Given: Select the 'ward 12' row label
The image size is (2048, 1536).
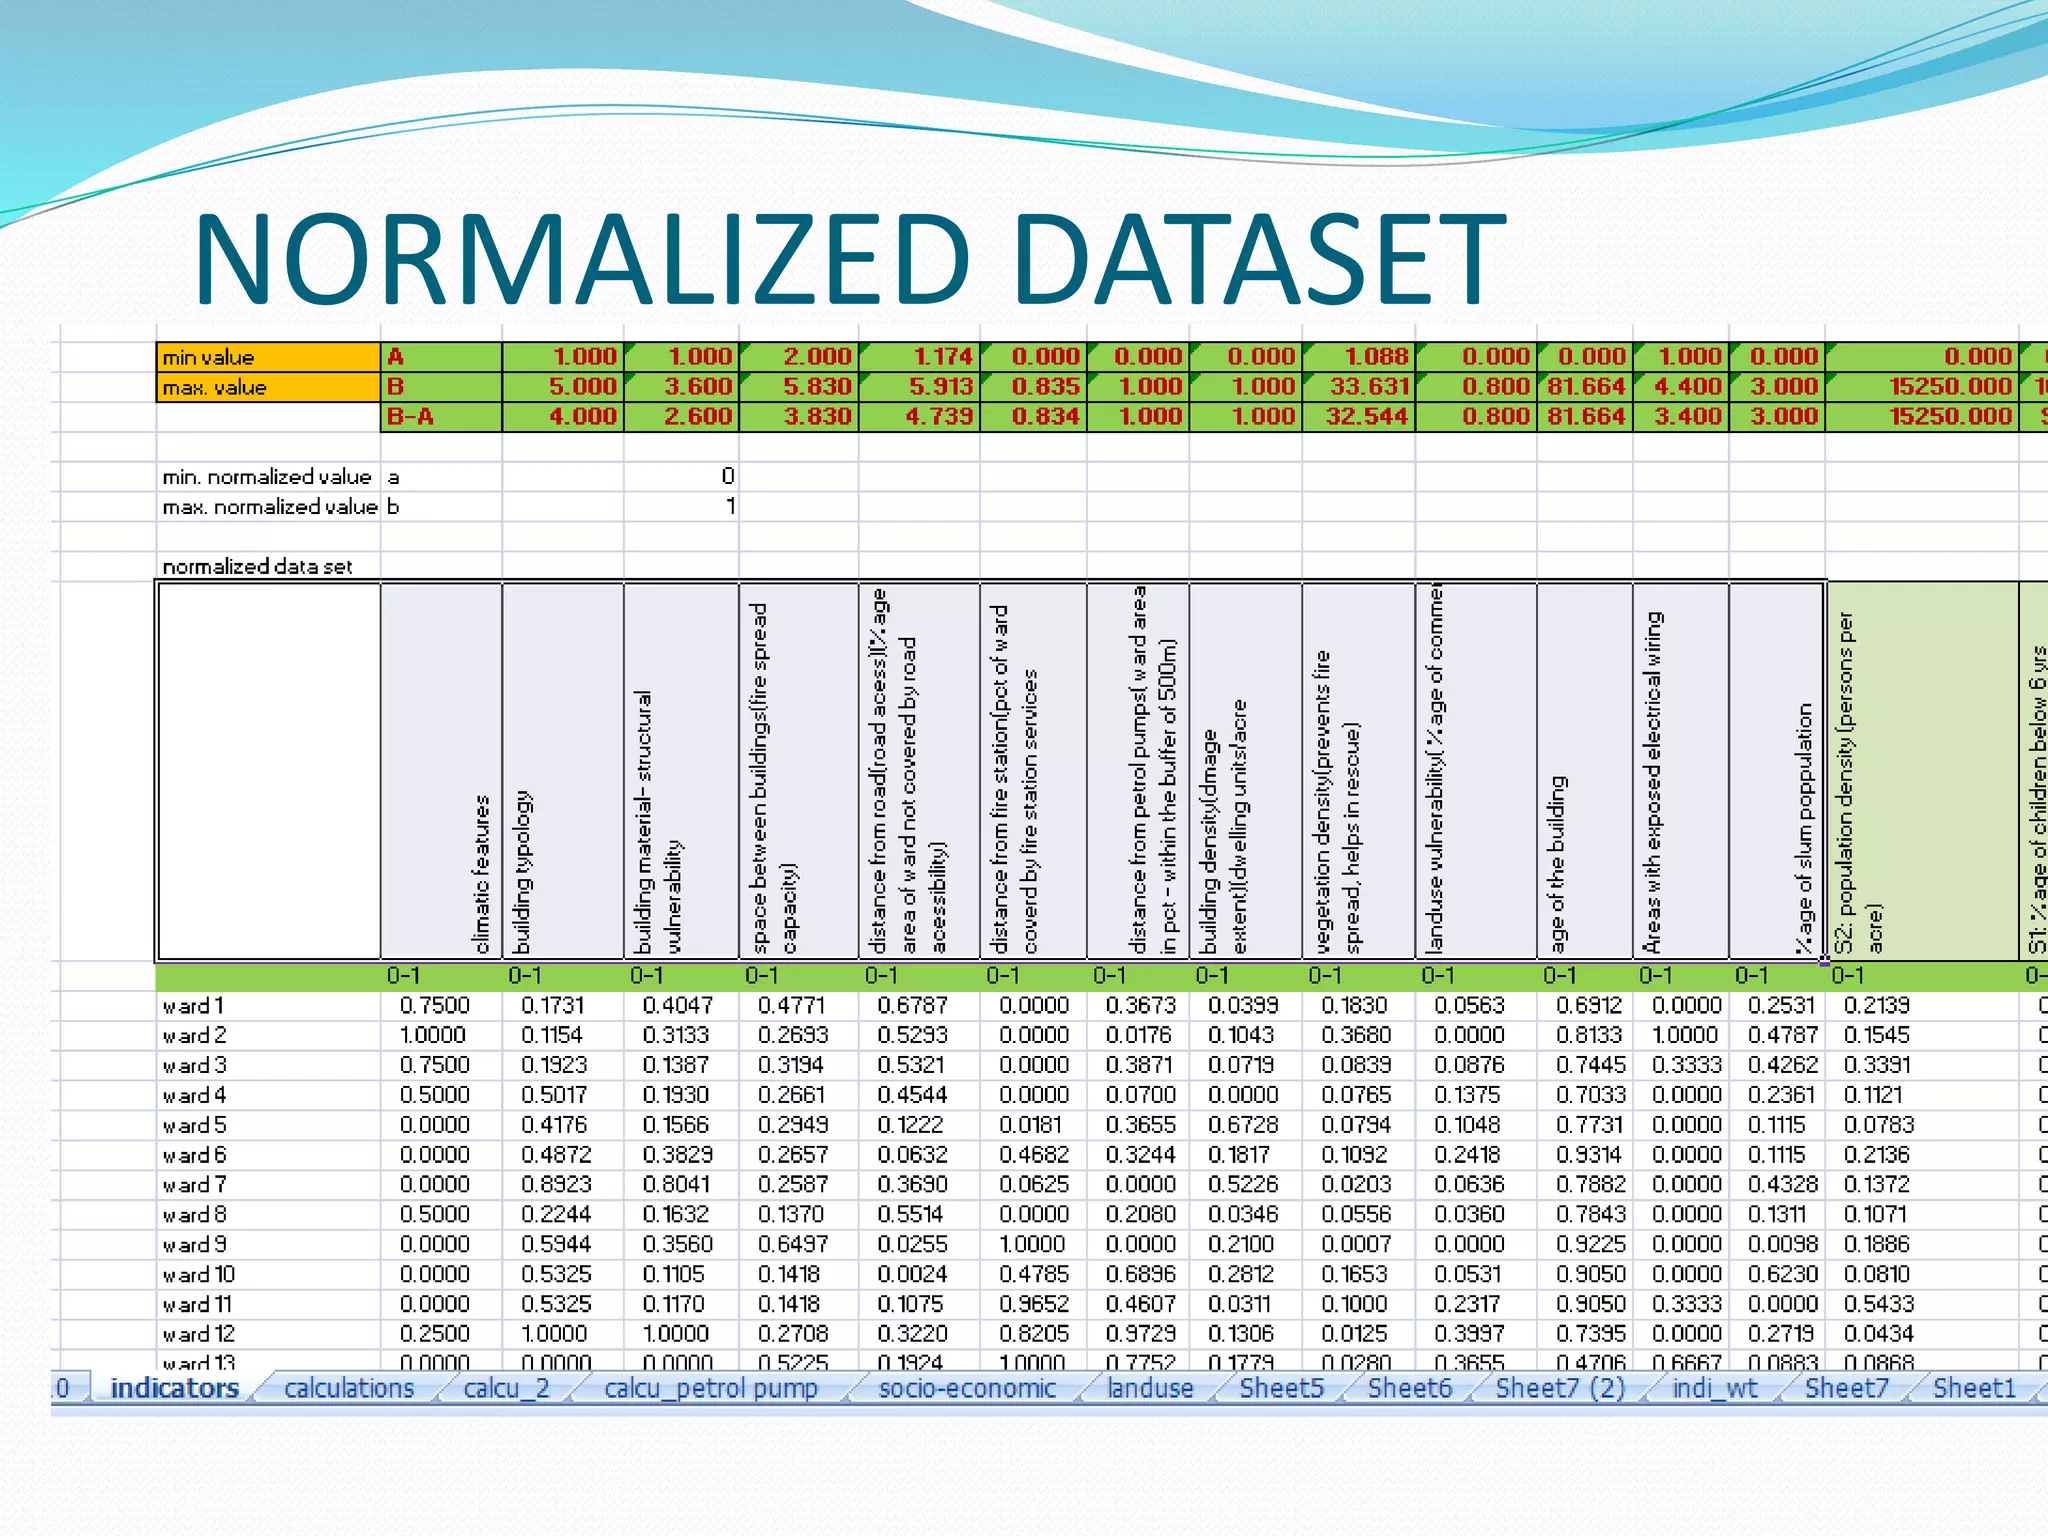Looking at the screenshot, I should (x=268, y=1335).
